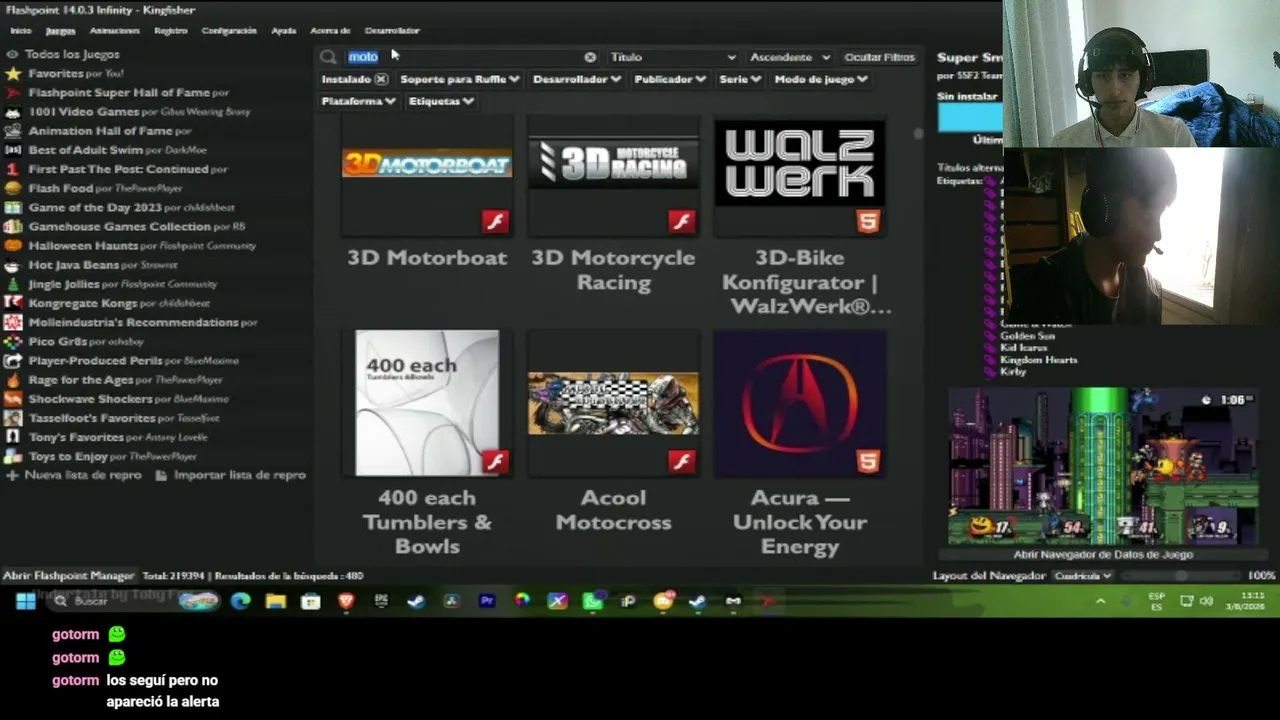Image resolution: width=1280 pixels, height=720 pixels.
Task: Show all games via Todos los Juegos
Action: point(72,54)
